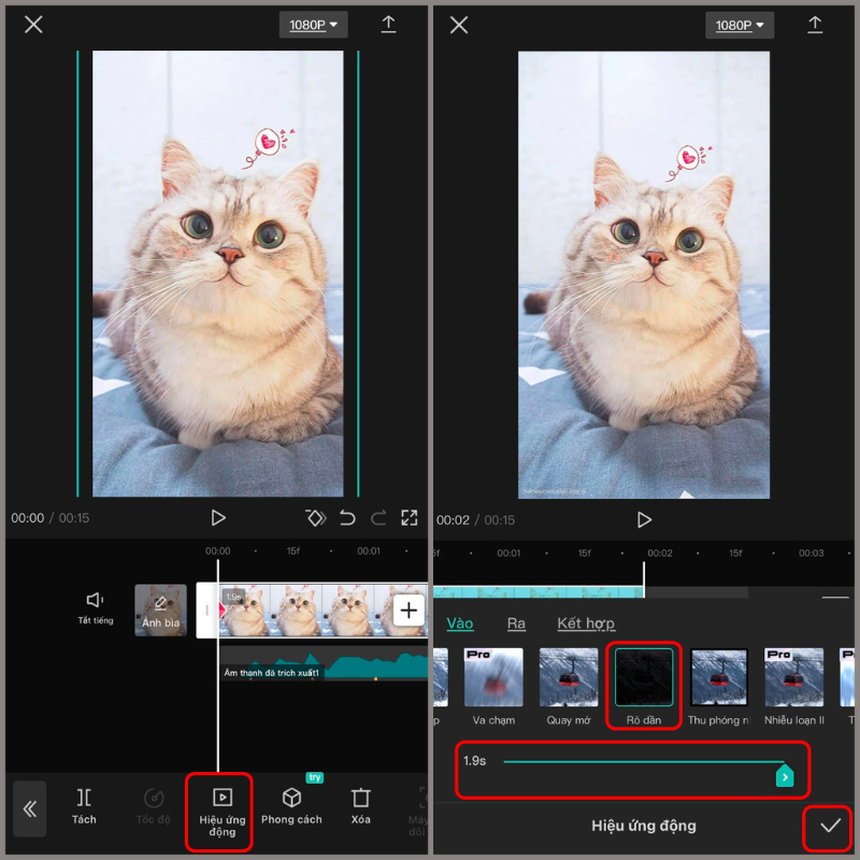
Task: Confirm animation with the checkmark button
Action: tap(829, 825)
